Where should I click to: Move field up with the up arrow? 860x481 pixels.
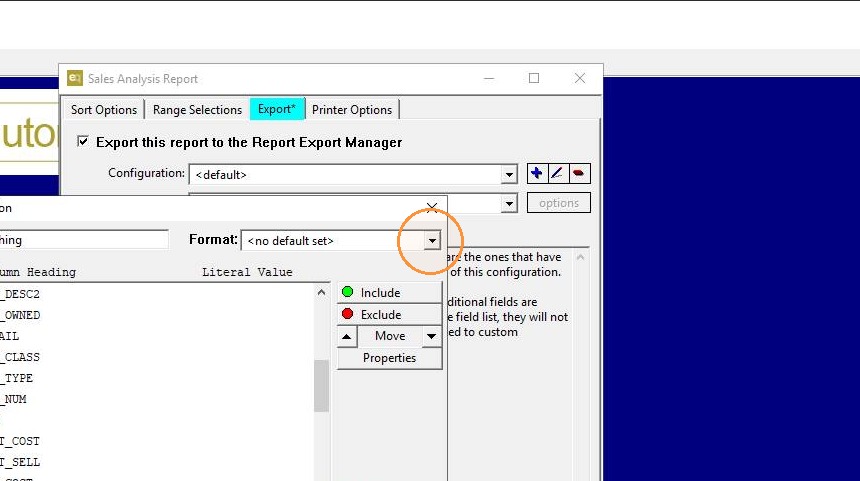pos(347,336)
